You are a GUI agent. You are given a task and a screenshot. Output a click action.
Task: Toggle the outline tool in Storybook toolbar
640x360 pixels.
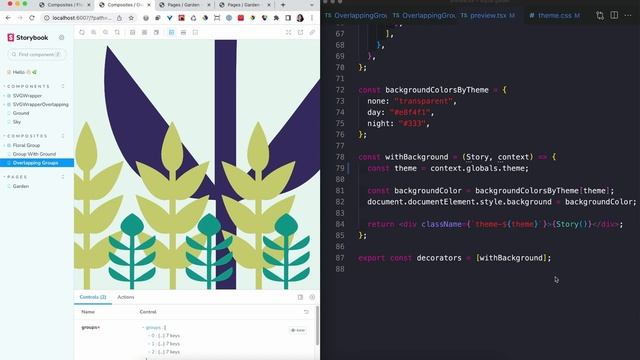pos(183,32)
